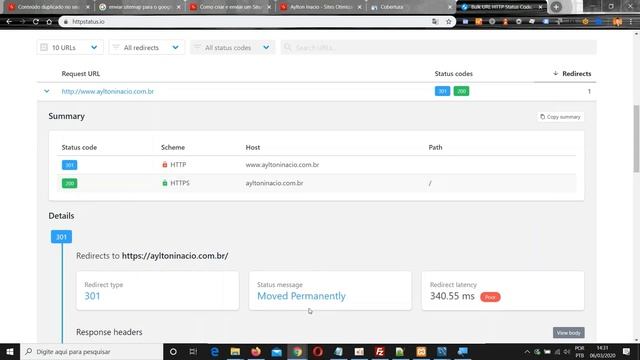Click the translate icon in address bar
Viewport: 640px width, 360px height.
[435, 22]
